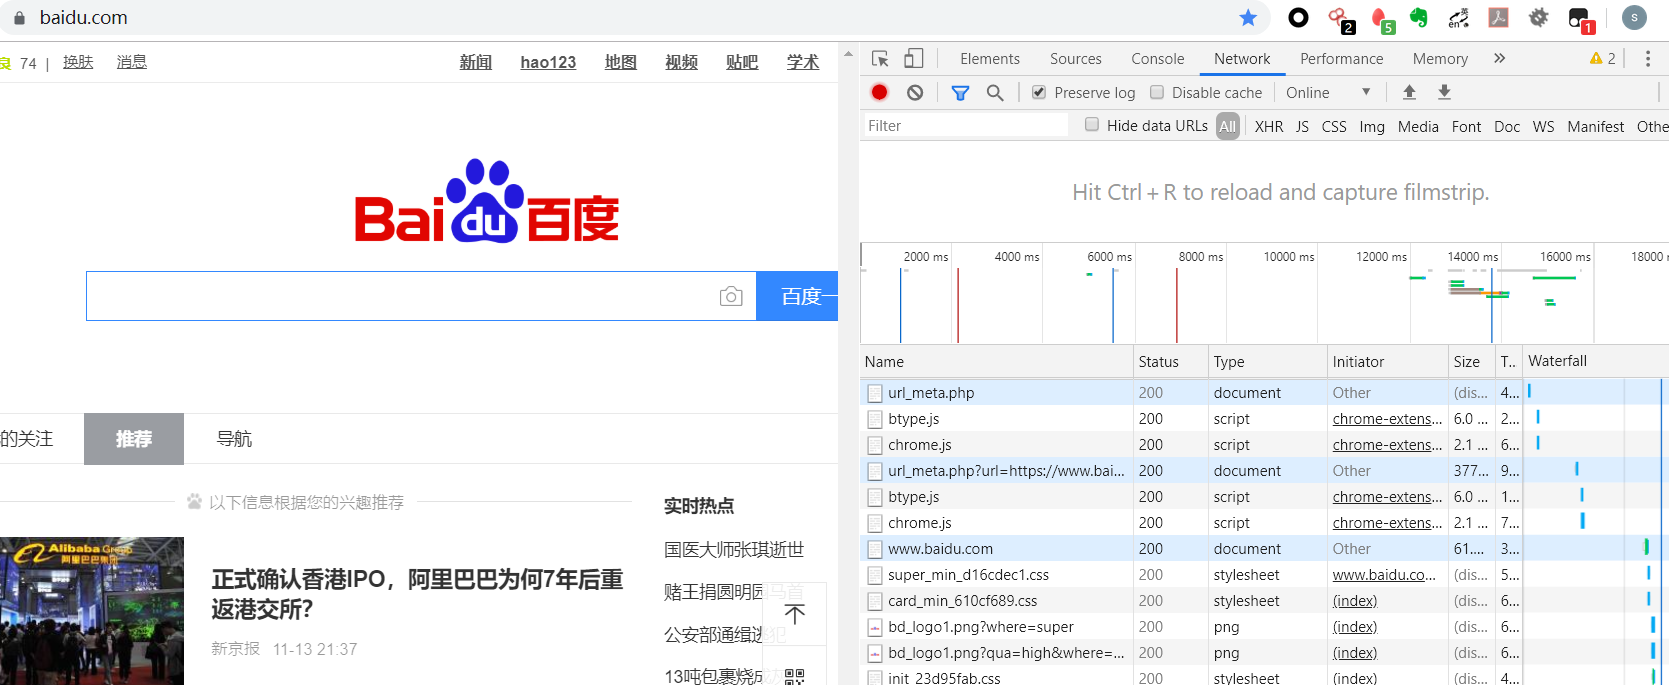Toggle the network filter funnel icon

[x=960, y=92]
